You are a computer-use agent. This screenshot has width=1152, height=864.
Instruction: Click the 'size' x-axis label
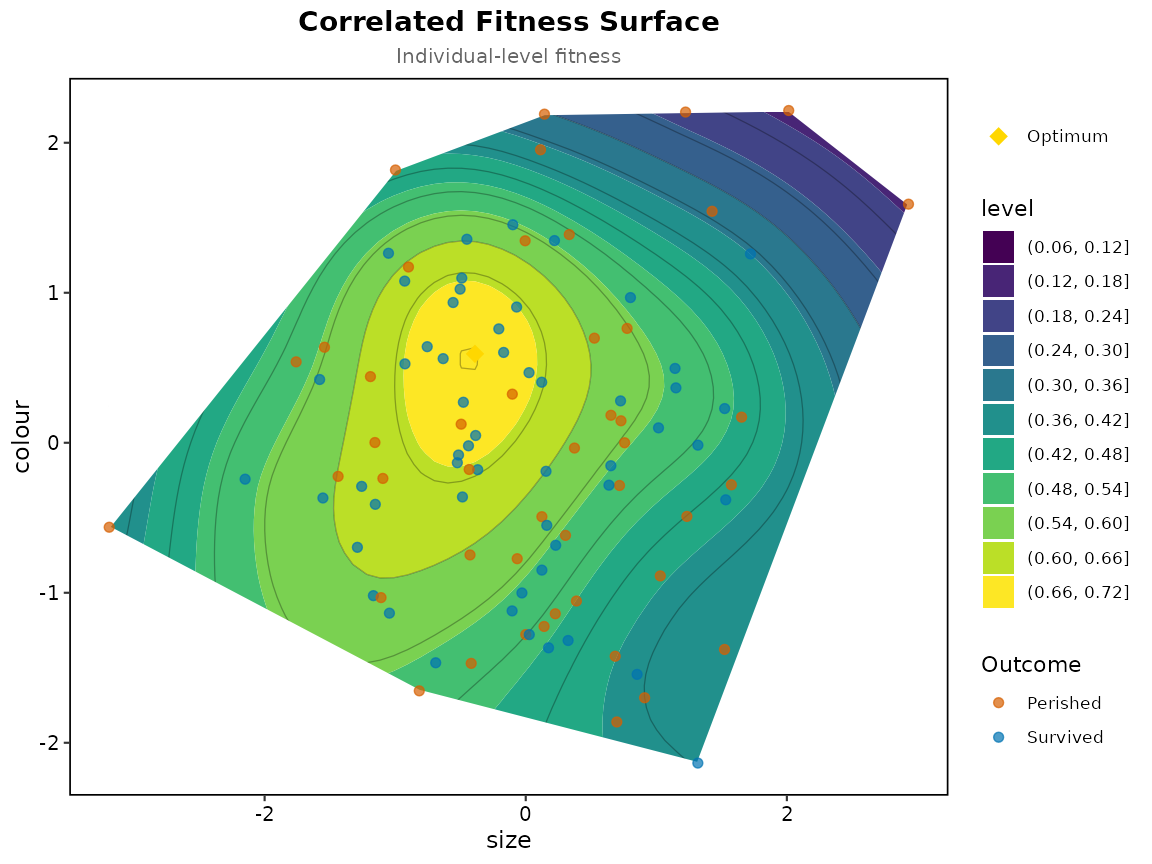[x=508, y=840]
